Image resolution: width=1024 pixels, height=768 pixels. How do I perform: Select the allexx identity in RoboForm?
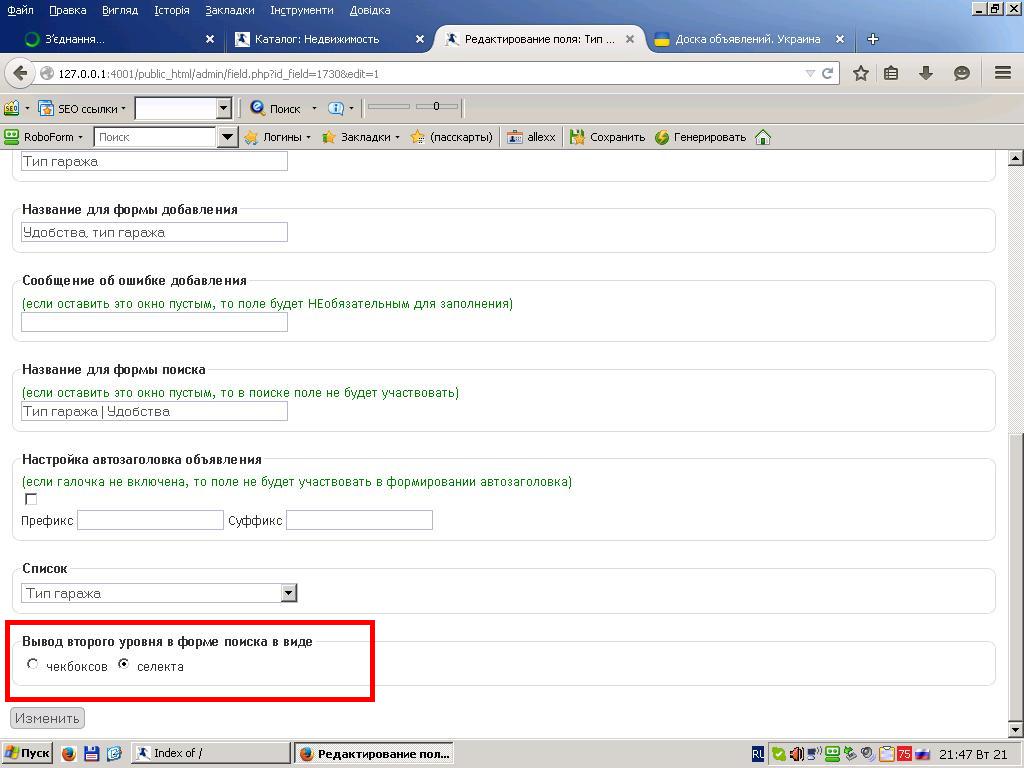click(532, 137)
